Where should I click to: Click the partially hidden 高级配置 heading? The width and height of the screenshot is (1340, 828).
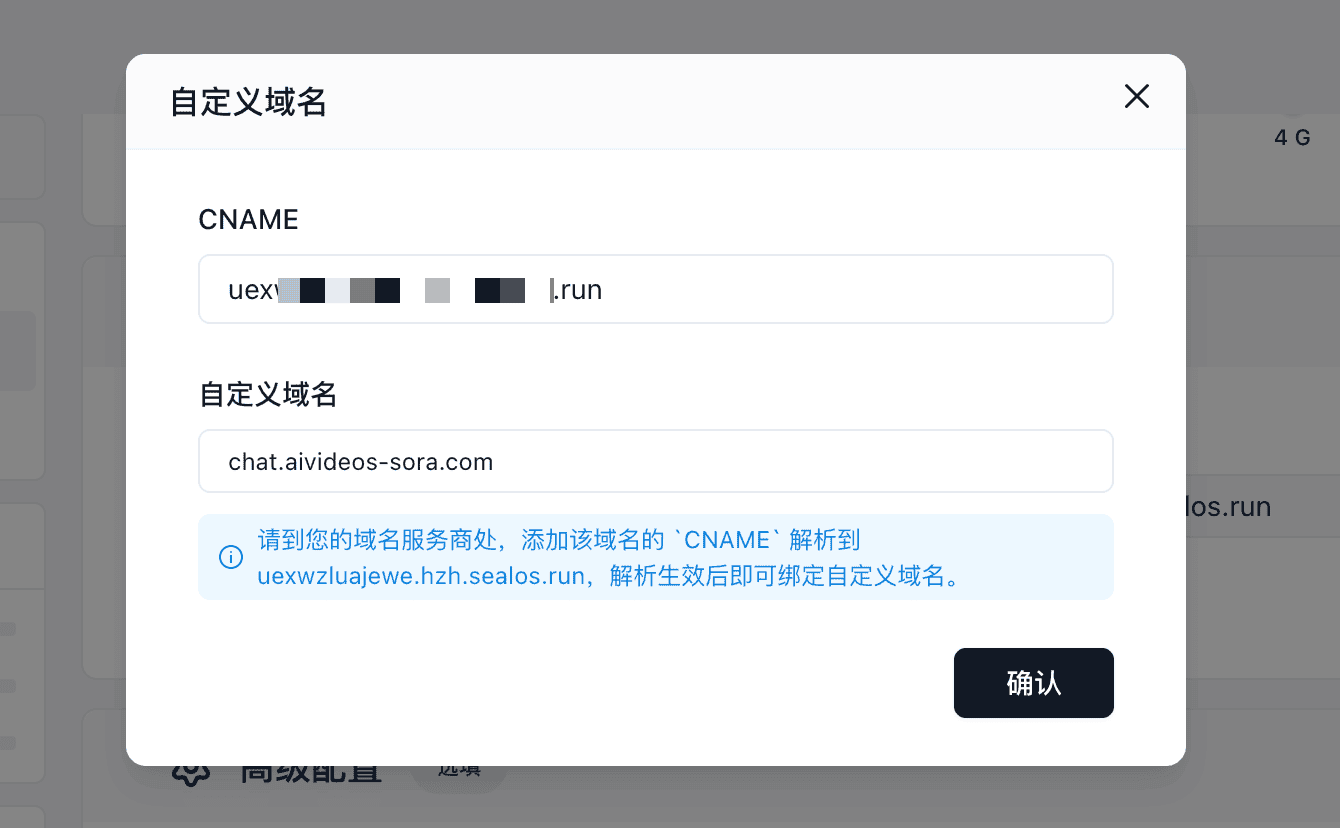point(311,772)
